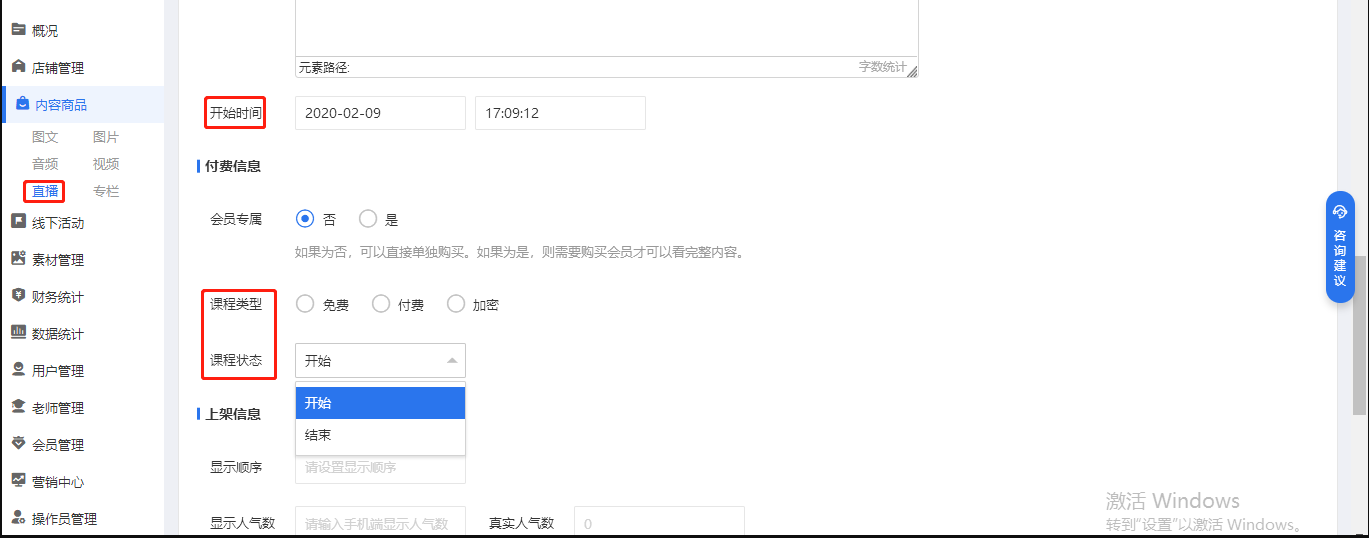Choose 免费 course type
Viewport: 1369px width, 538px height.
[306, 304]
